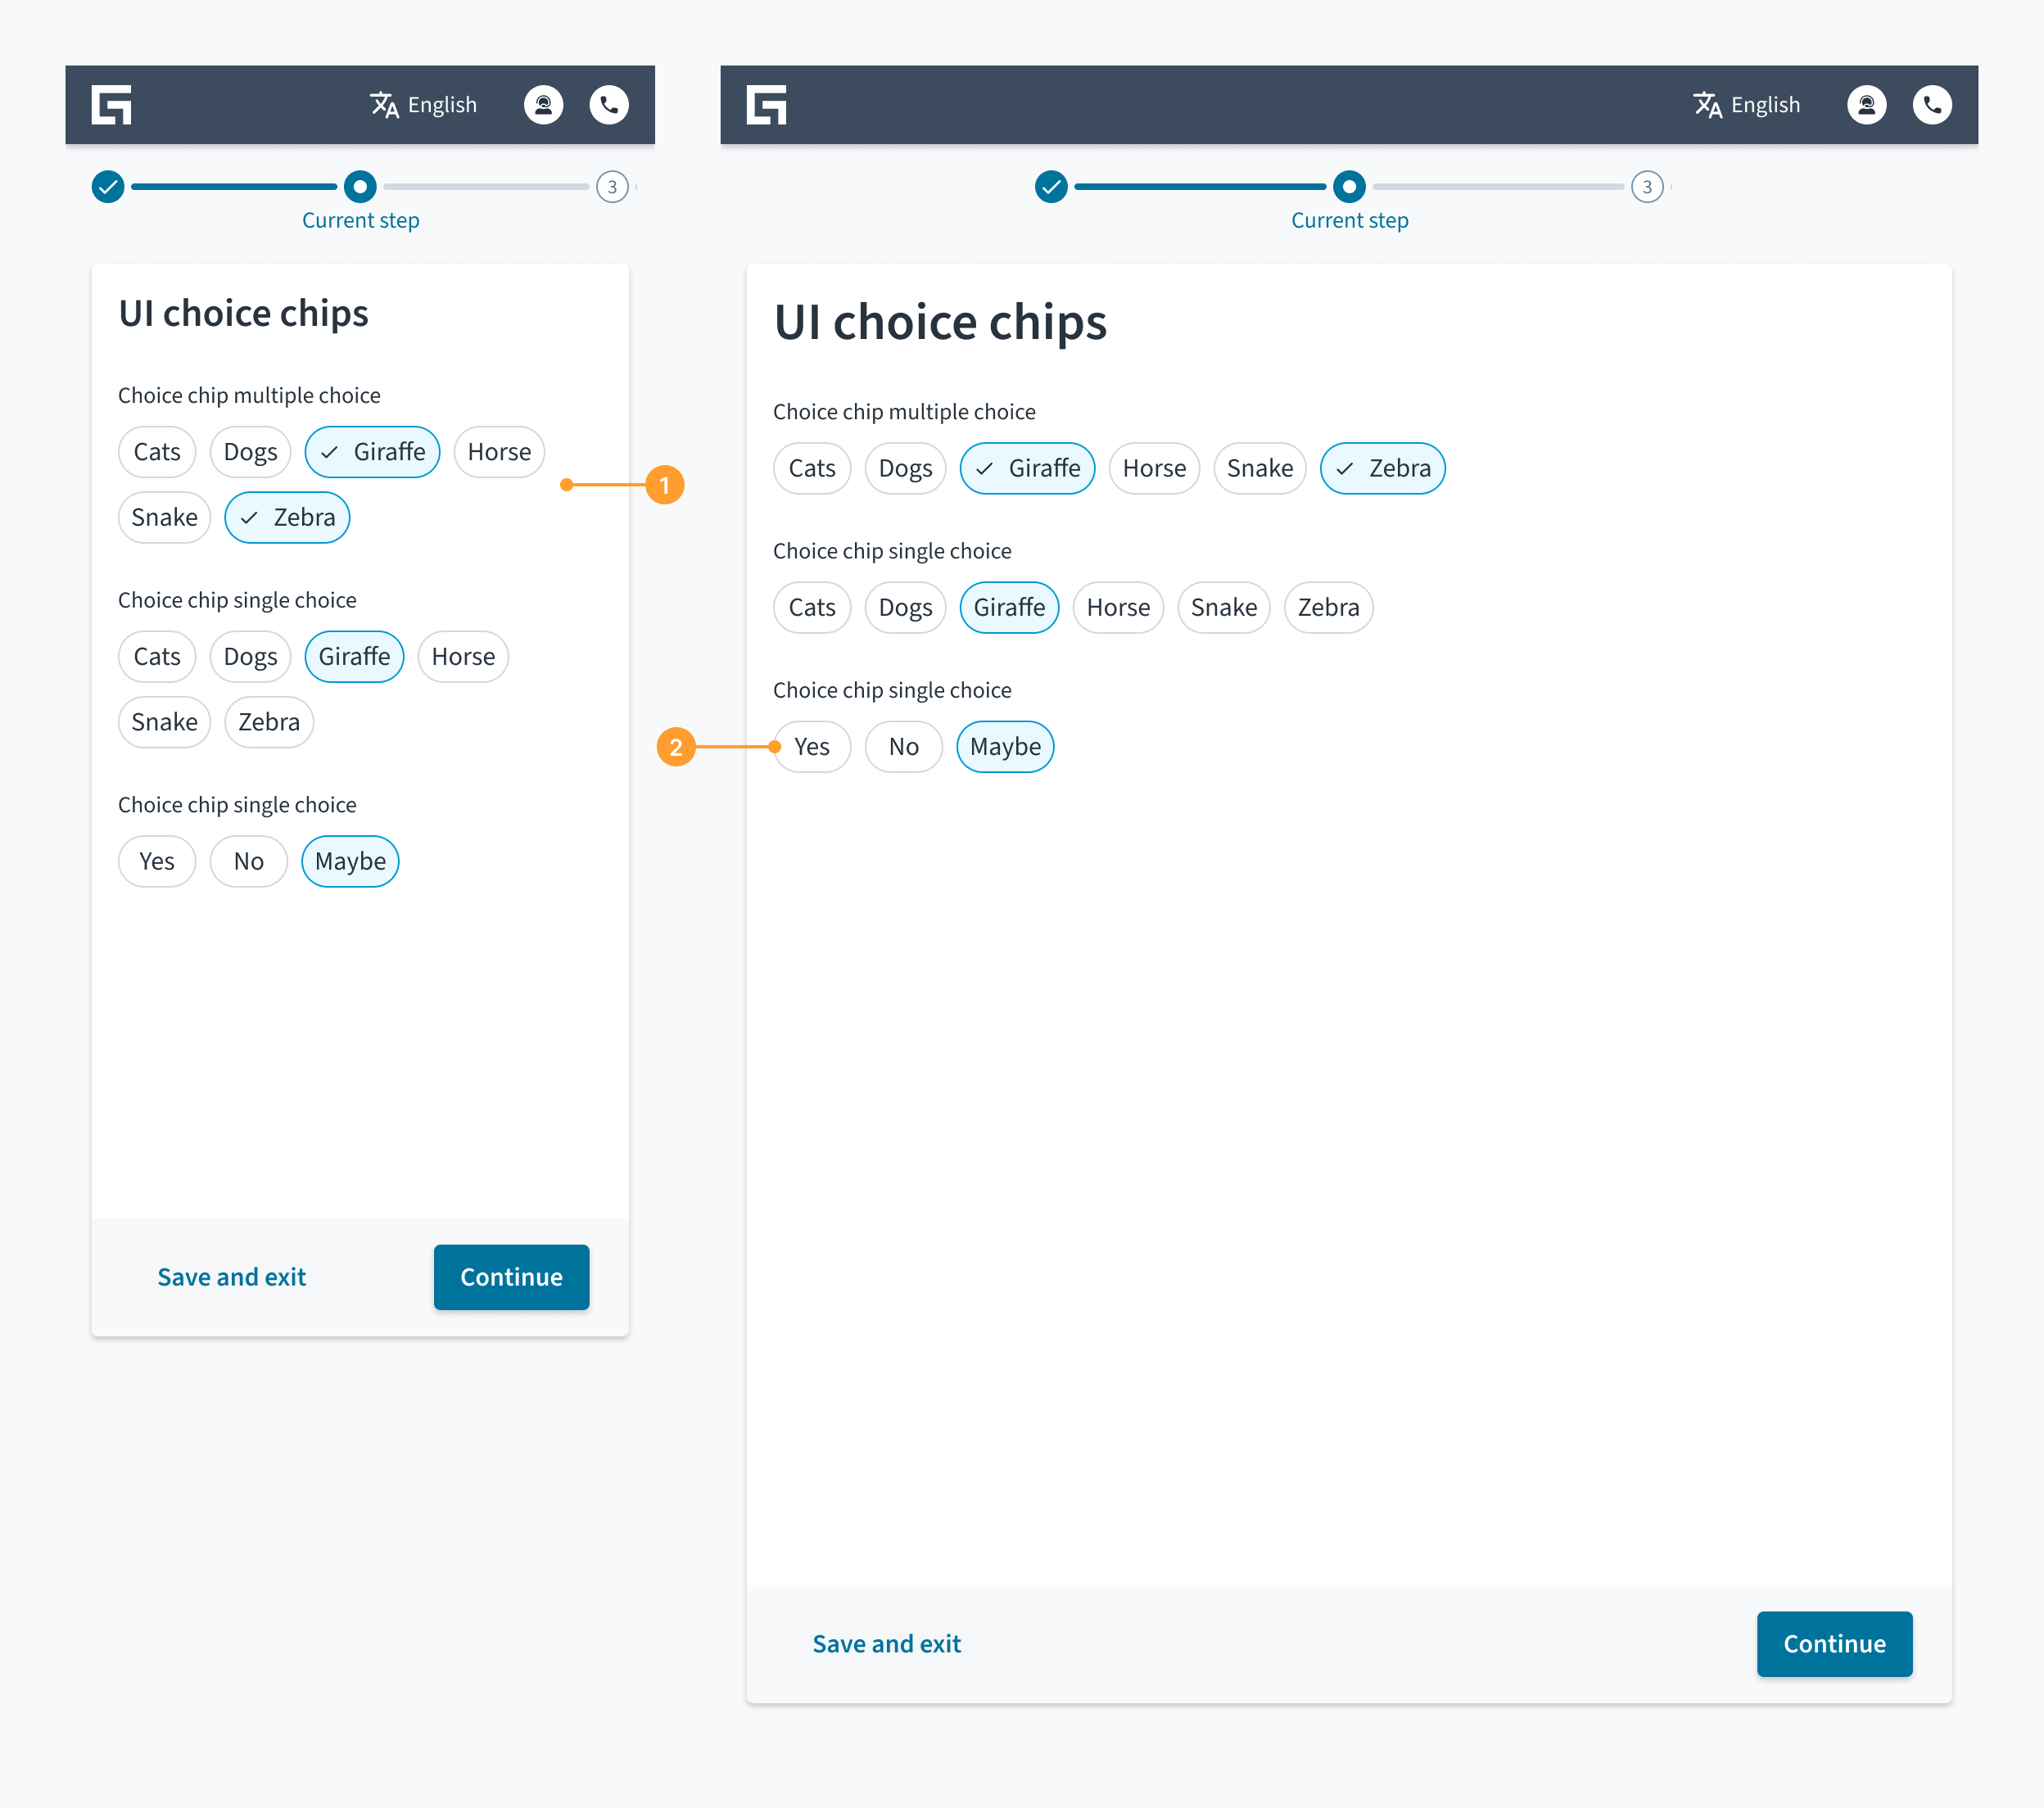
Task: Toggle the checked Zebra chip in desktop multiple choice
Action: click(1382, 468)
